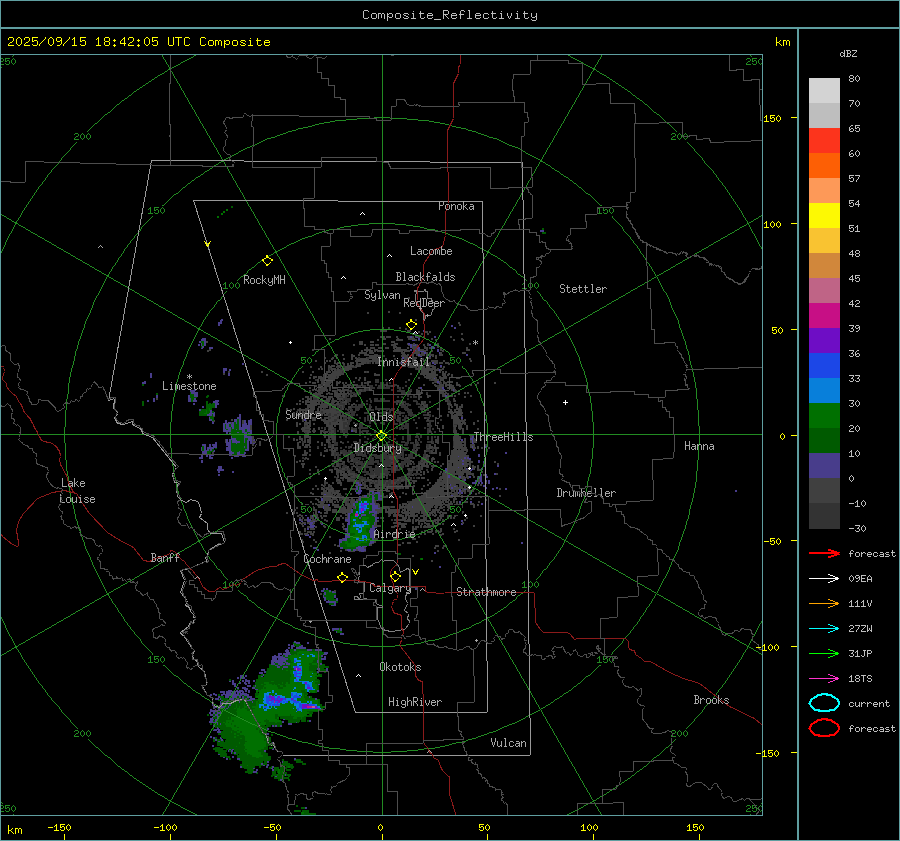The height and width of the screenshot is (841, 900).
Task: Click the Stettler city label
Action: pos(583,289)
